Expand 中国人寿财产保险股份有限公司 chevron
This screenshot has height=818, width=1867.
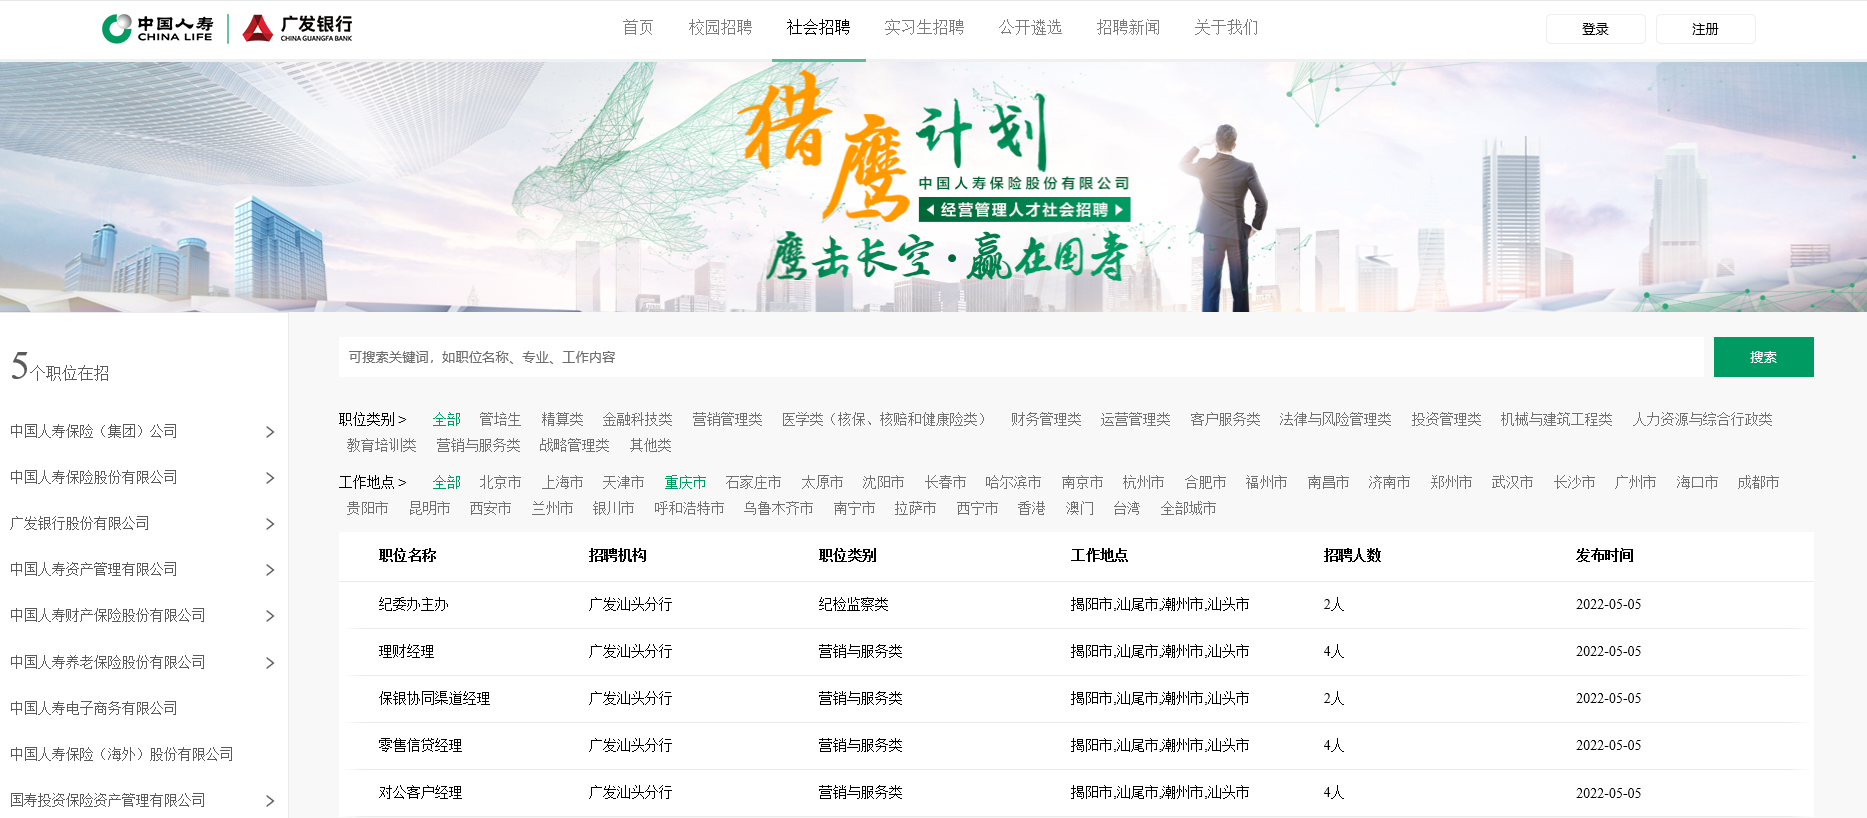pyautogui.click(x=270, y=616)
